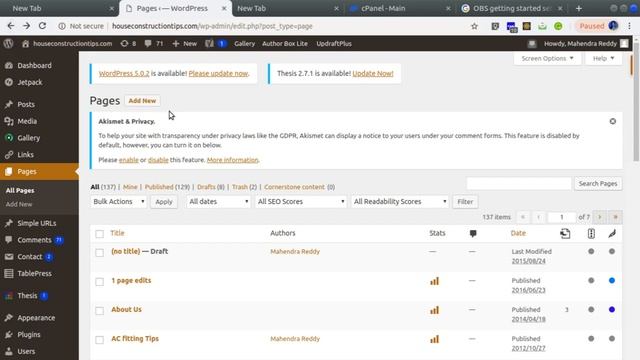Dismiss the Akismet & Privacy notice

pyautogui.click(x=613, y=121)
